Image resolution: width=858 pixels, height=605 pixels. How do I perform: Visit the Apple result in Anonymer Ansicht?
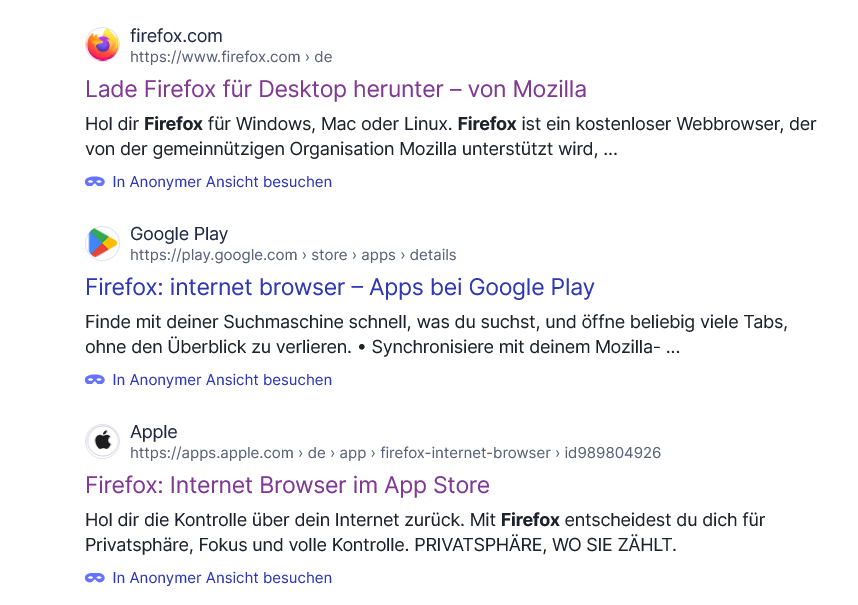[x=221, y=578]
